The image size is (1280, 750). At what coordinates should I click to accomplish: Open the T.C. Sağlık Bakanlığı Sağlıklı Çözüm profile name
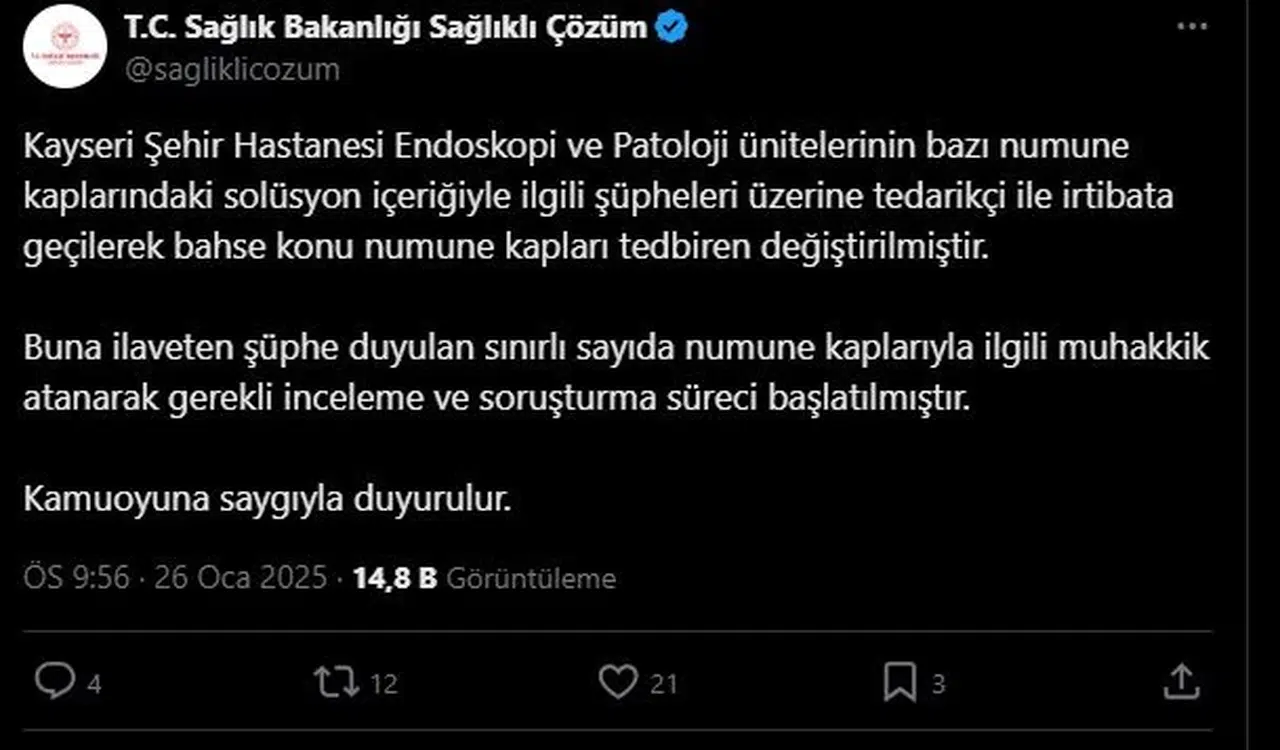click(386, 27)
